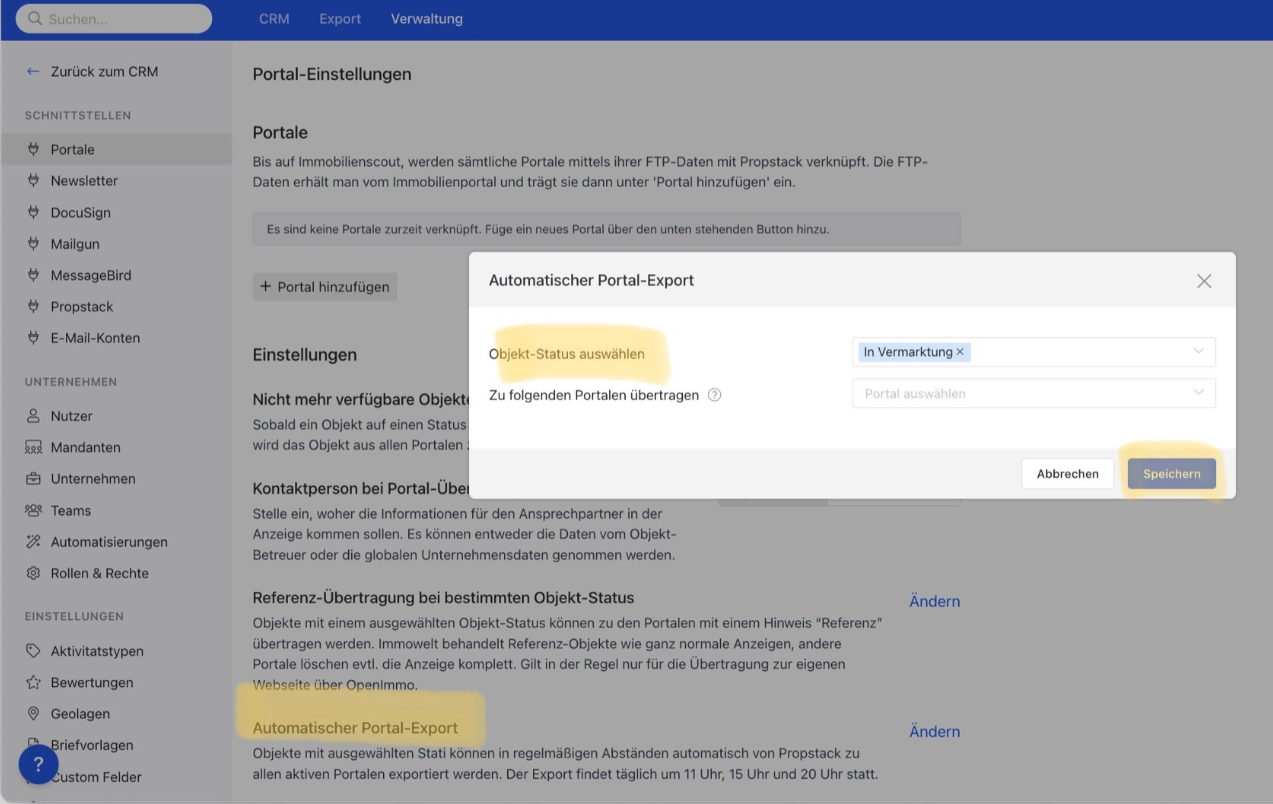Click the star icon beside Bewertungen
The height and width of the screenshot is (804, 1273).
33,683
